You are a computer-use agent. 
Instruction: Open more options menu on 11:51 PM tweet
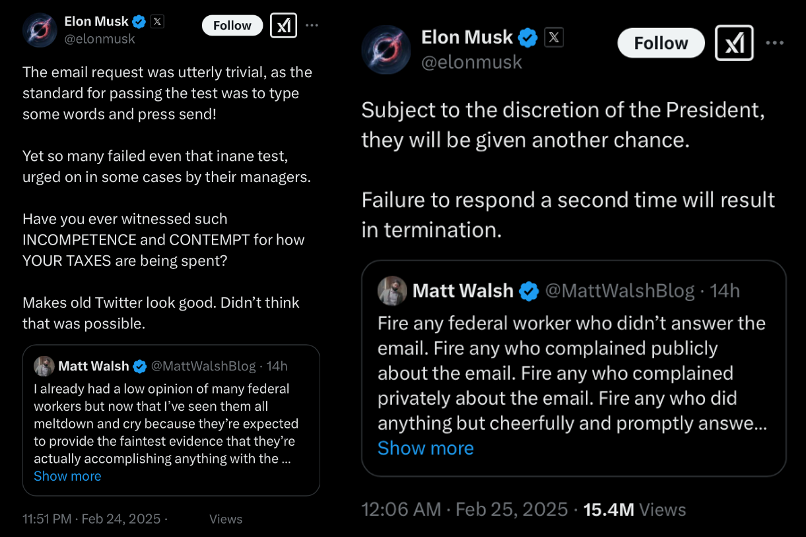point(313,25)
